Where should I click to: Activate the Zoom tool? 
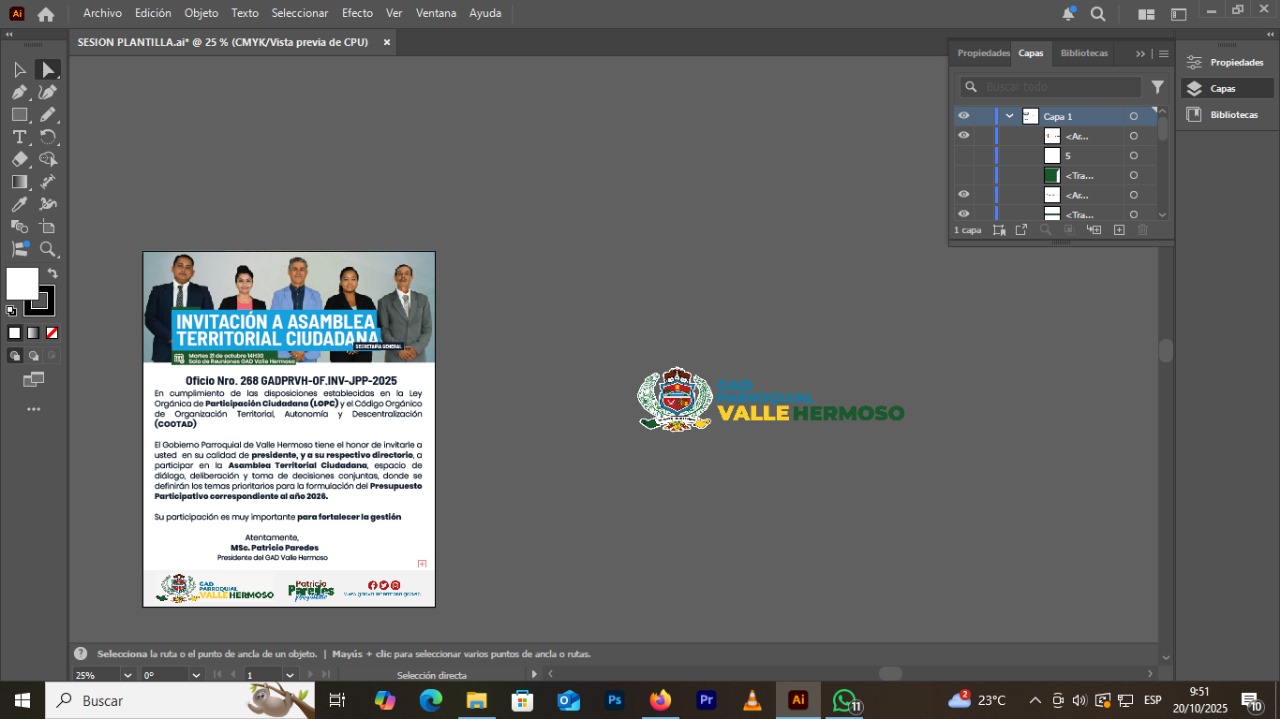[47, 250]
